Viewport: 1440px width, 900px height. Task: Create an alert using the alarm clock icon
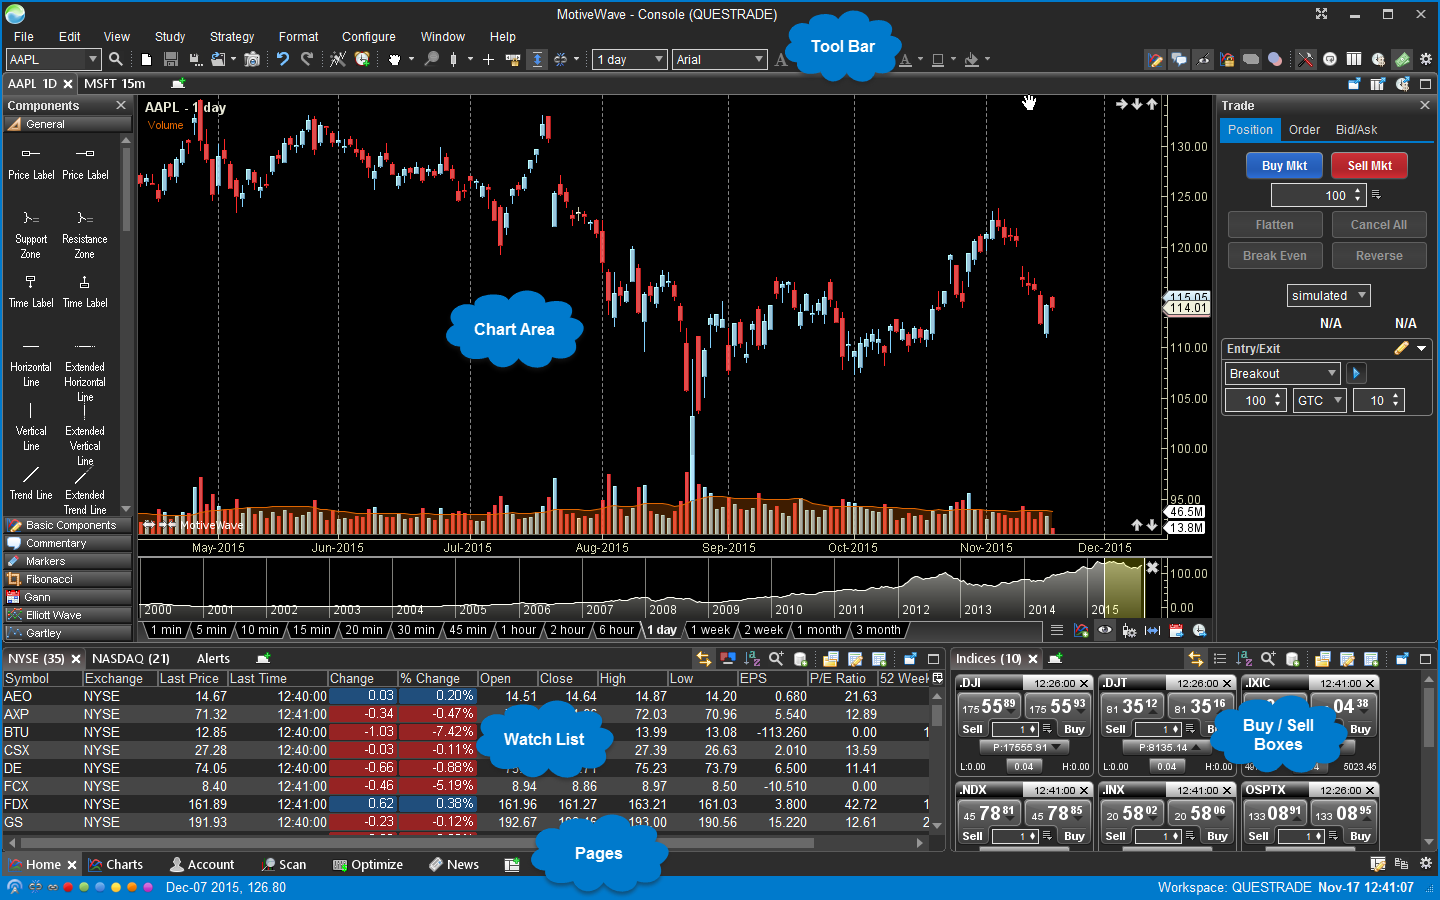click(361, 59)
